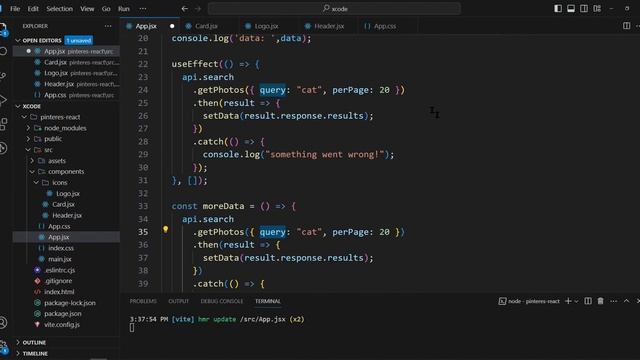Open the Go menu
The image size is (640, 360).
[106, 9]
